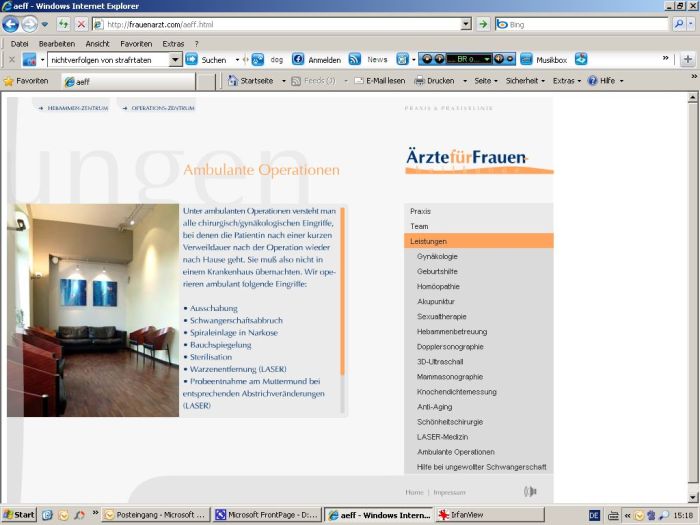The width and height of the screenshot is (700, 525).
Task: Click the Hilfe question mark icon
Action: tap(592, 81)
